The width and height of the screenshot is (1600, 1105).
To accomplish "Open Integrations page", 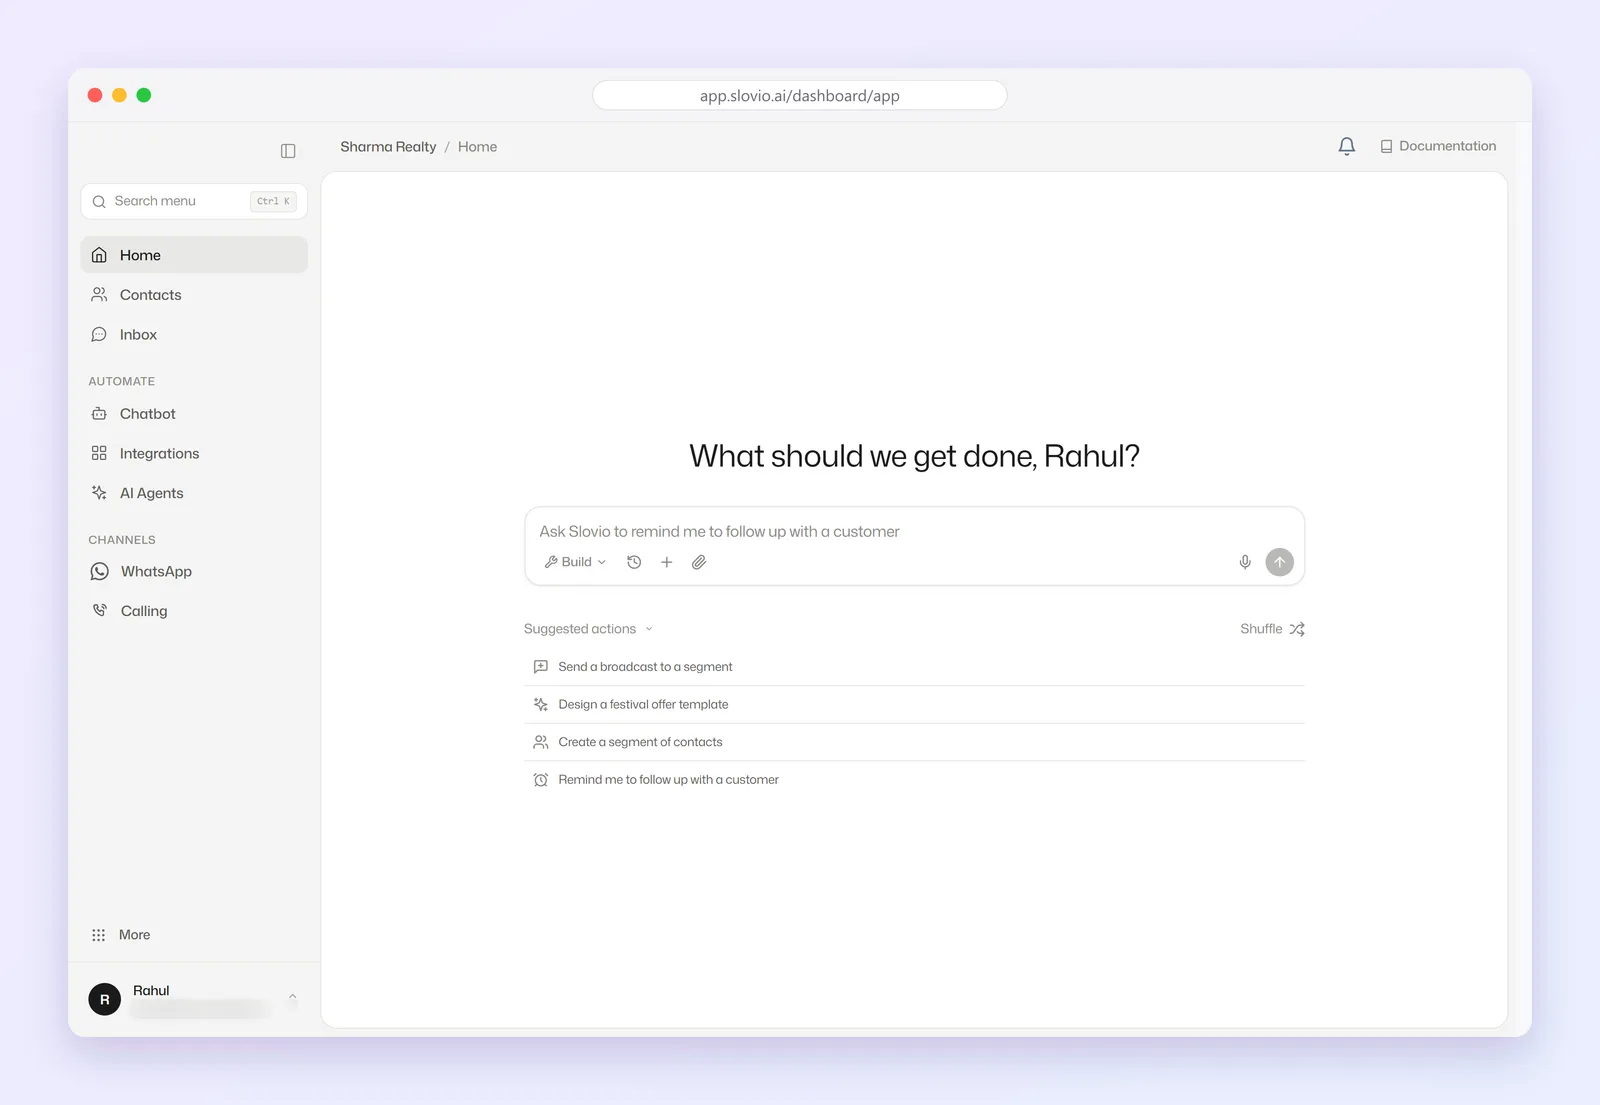I will tap(194, 454).
